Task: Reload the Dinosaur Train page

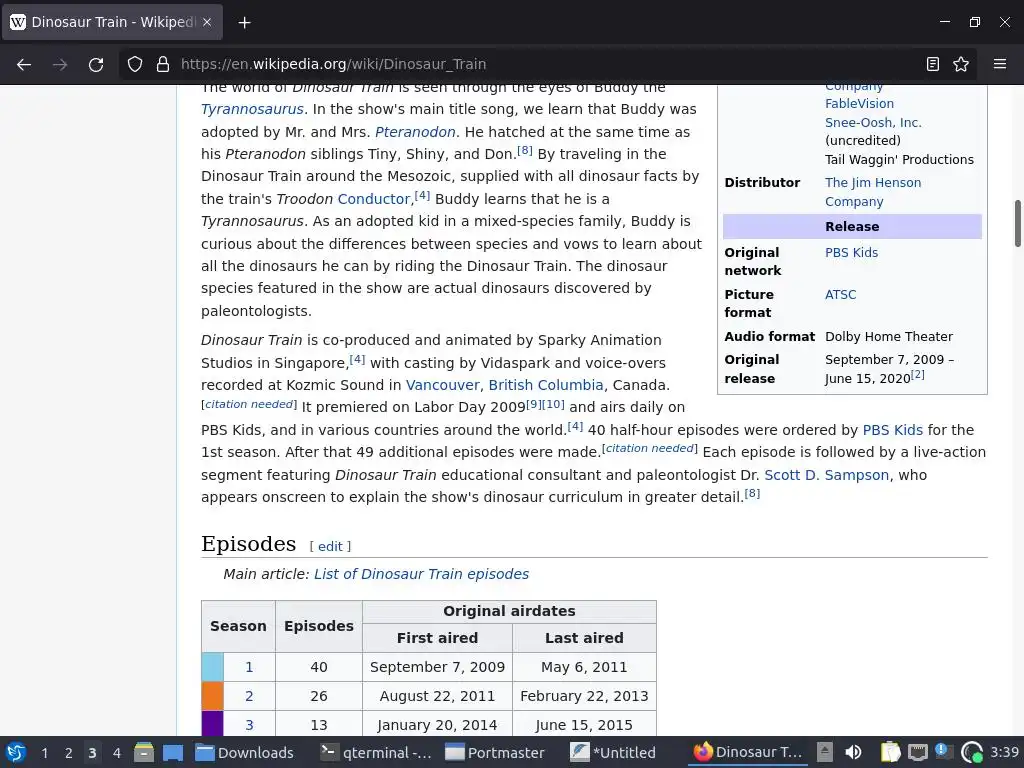Action: click(96, 64)
